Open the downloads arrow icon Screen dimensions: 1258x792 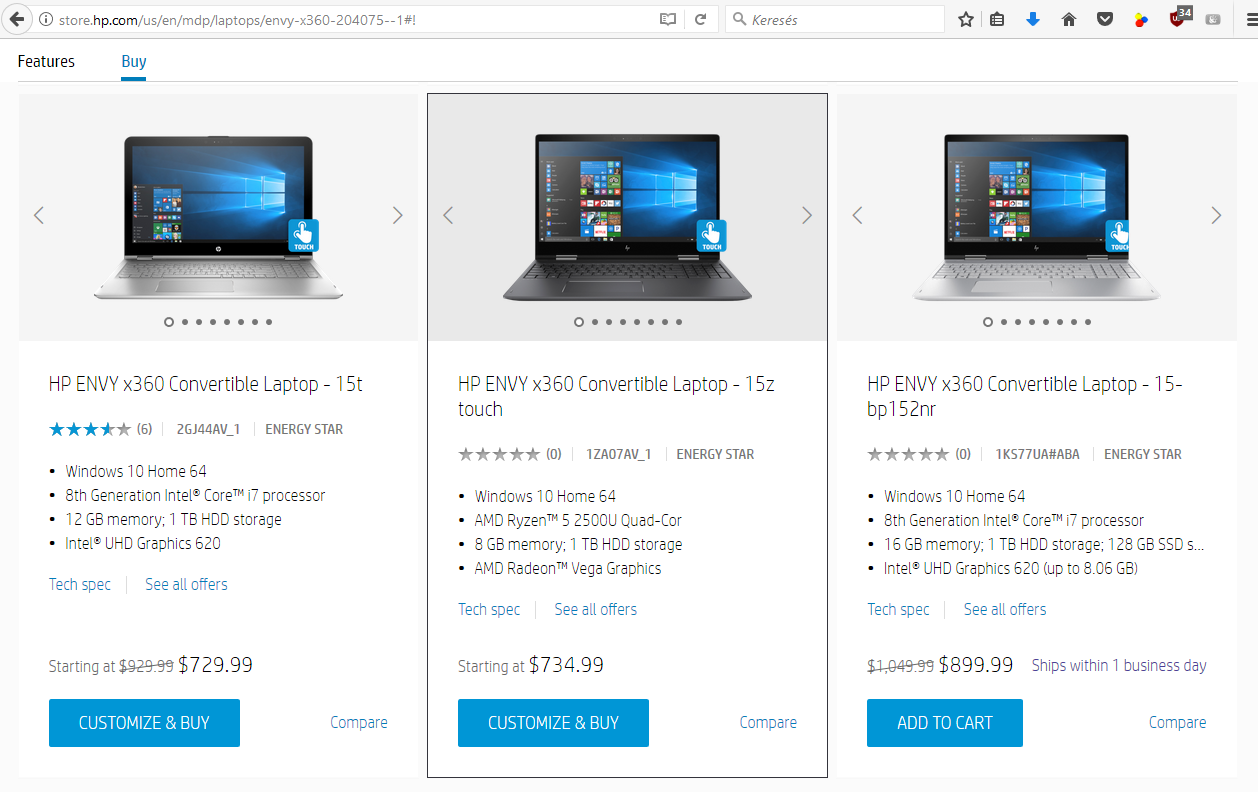[1033, 19]
